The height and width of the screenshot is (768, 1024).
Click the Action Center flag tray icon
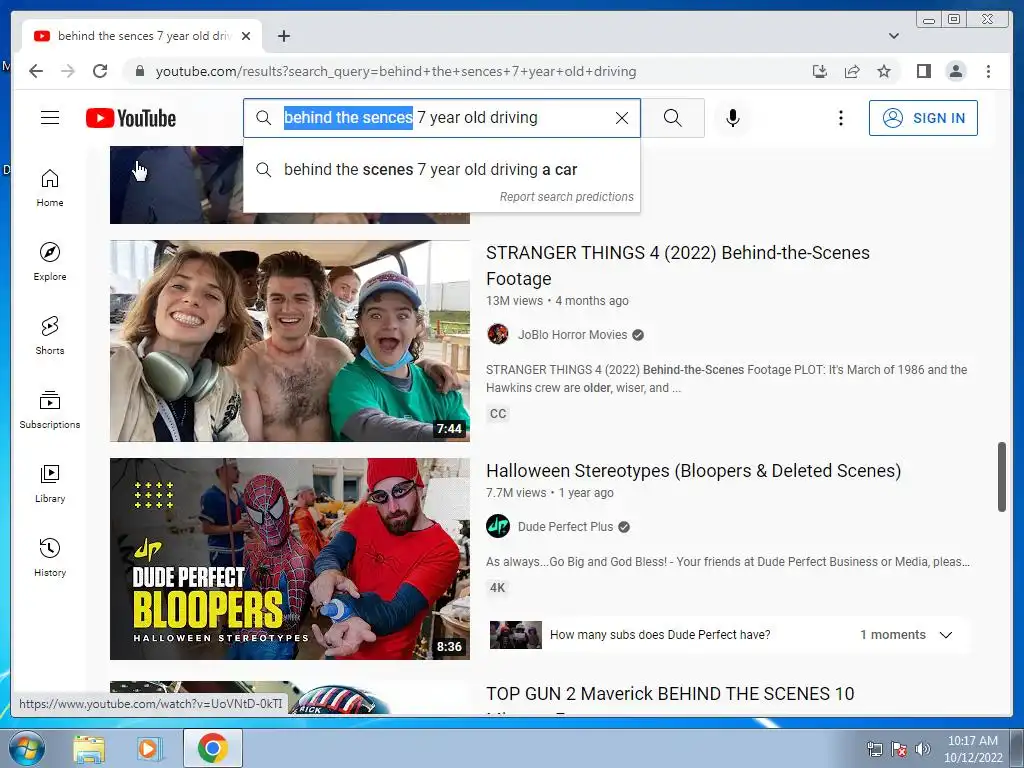tap(899, 749)
